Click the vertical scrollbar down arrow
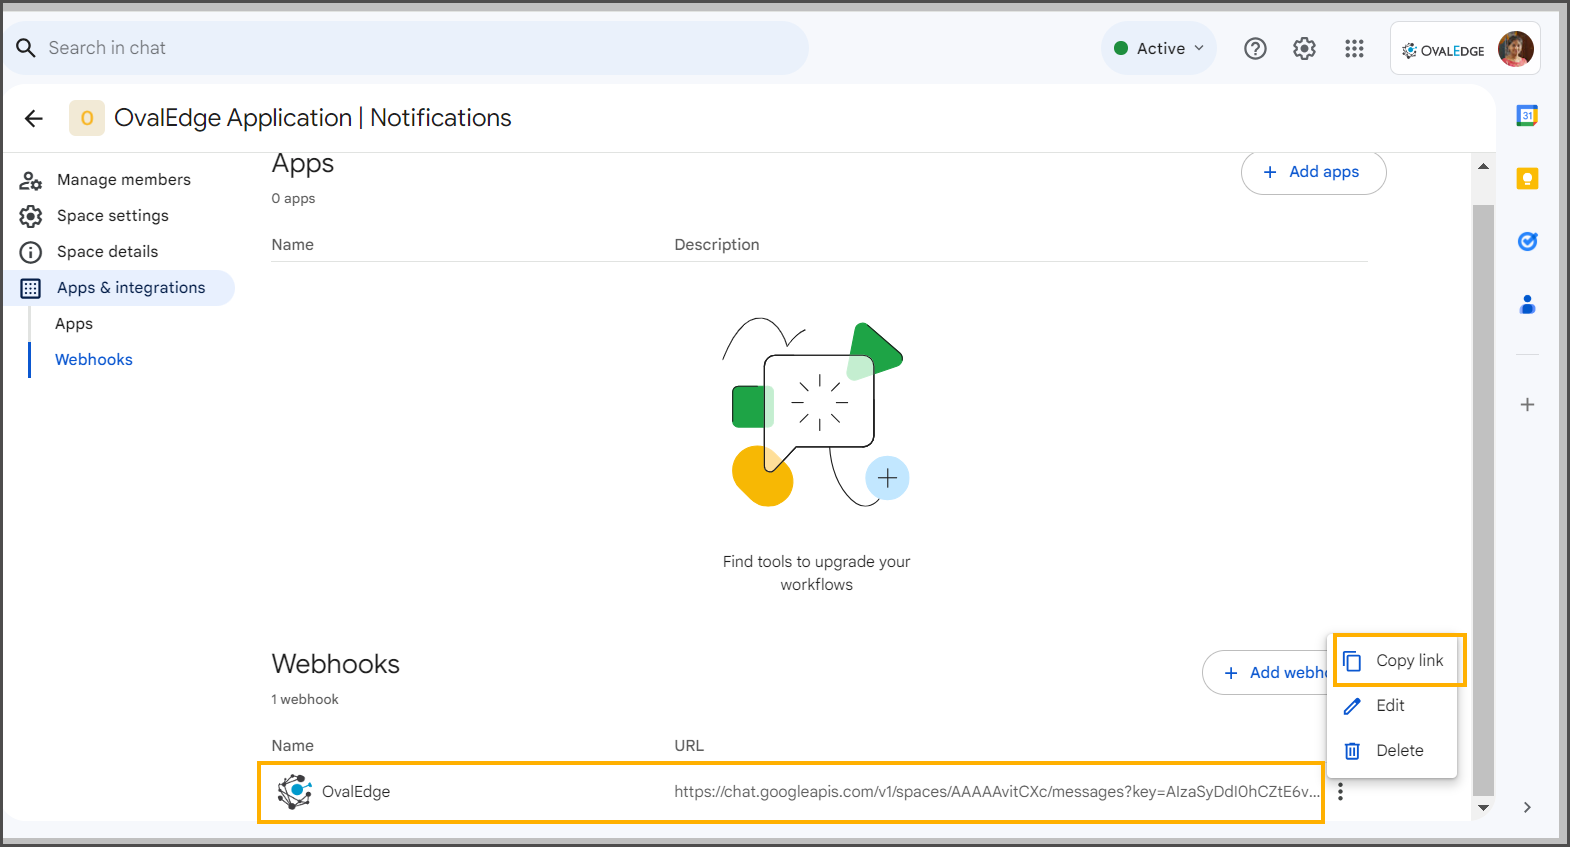Screen dimensions: 1570x847 1483,807
